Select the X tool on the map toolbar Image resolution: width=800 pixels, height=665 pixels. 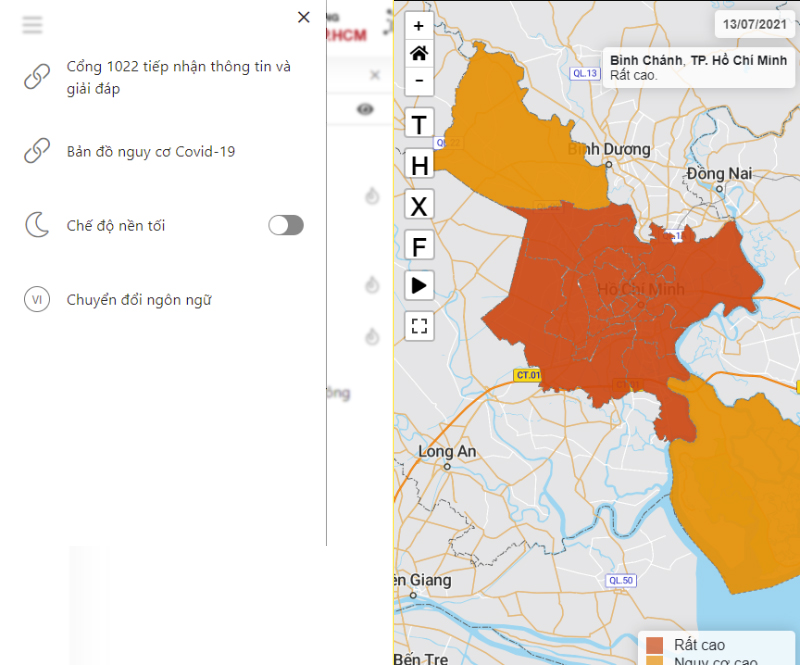418,204
